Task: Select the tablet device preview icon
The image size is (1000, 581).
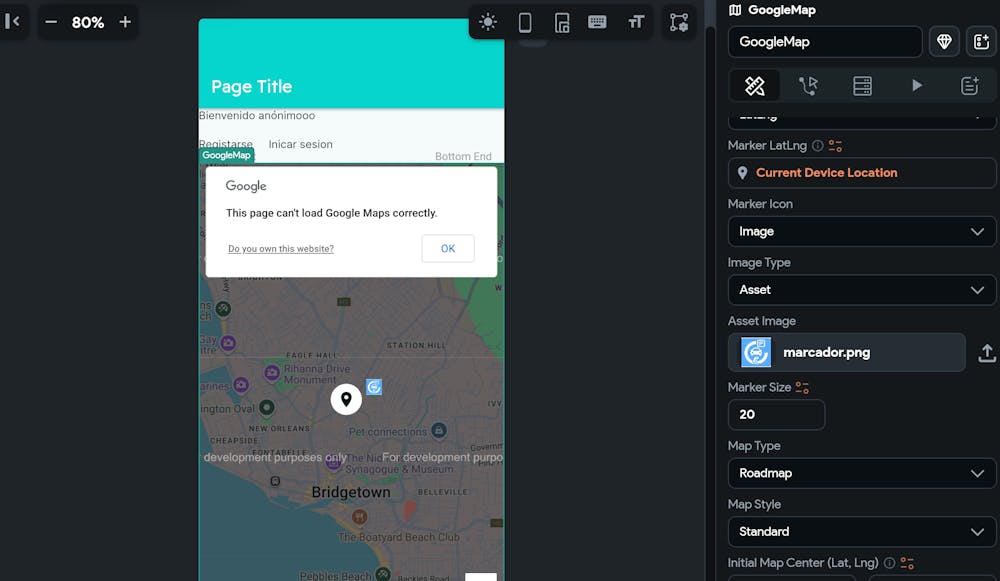Action: 562,22
